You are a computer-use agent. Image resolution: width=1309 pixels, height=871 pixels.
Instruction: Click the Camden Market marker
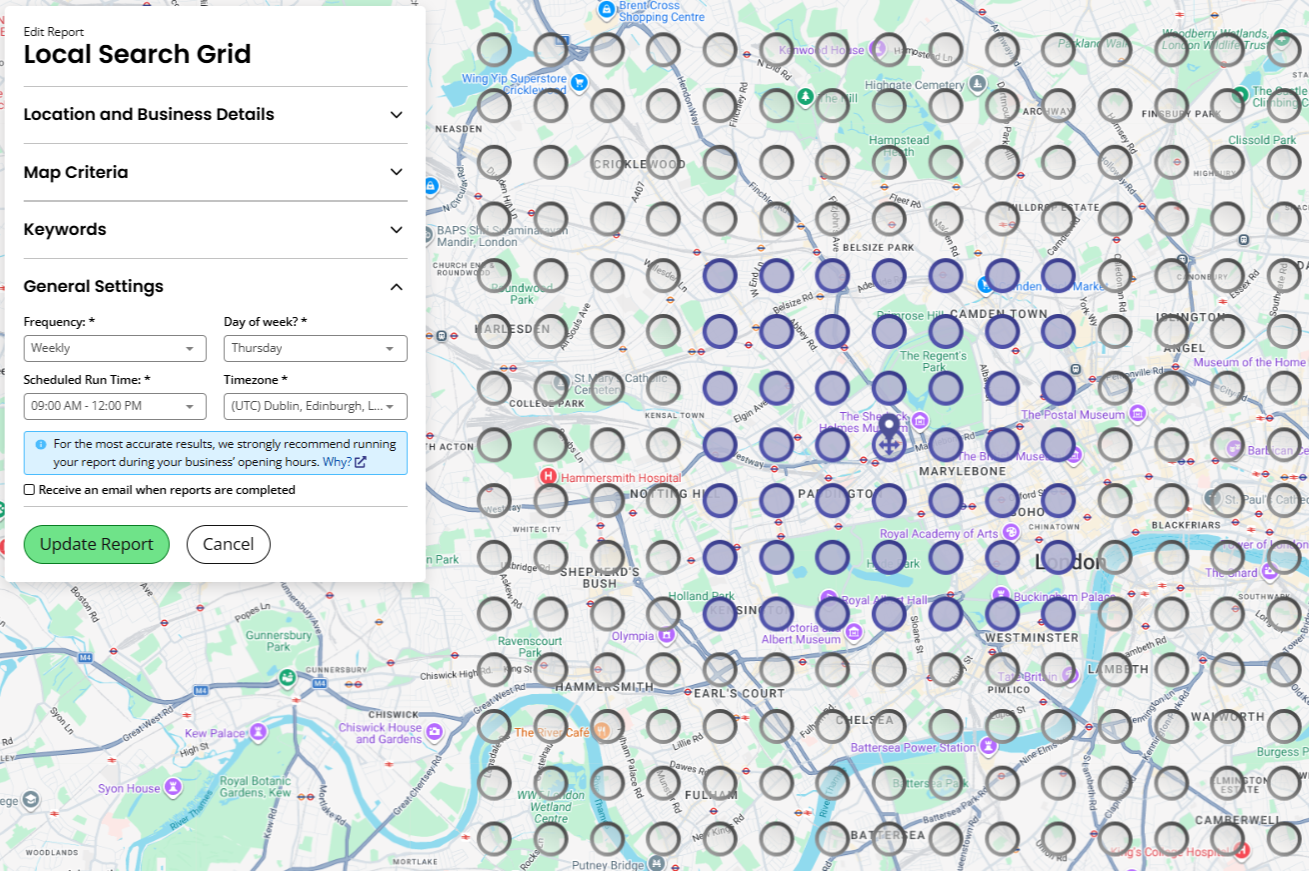(x=984, y=286)
